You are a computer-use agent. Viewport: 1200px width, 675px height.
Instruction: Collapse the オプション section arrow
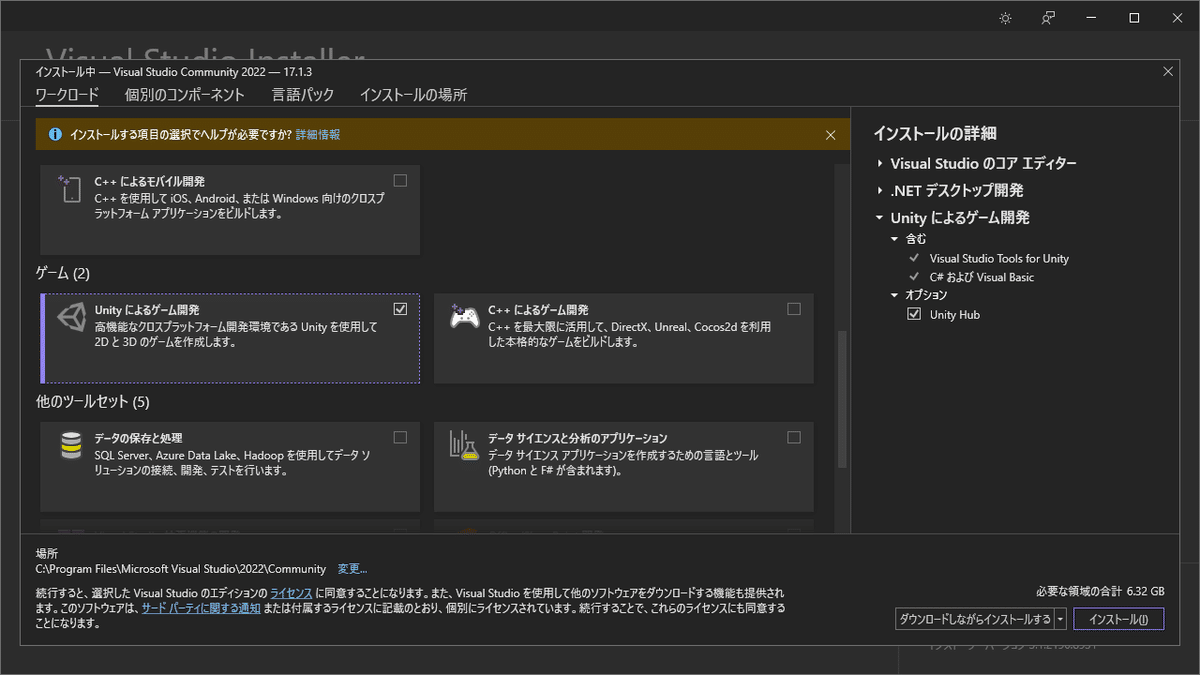895,295
